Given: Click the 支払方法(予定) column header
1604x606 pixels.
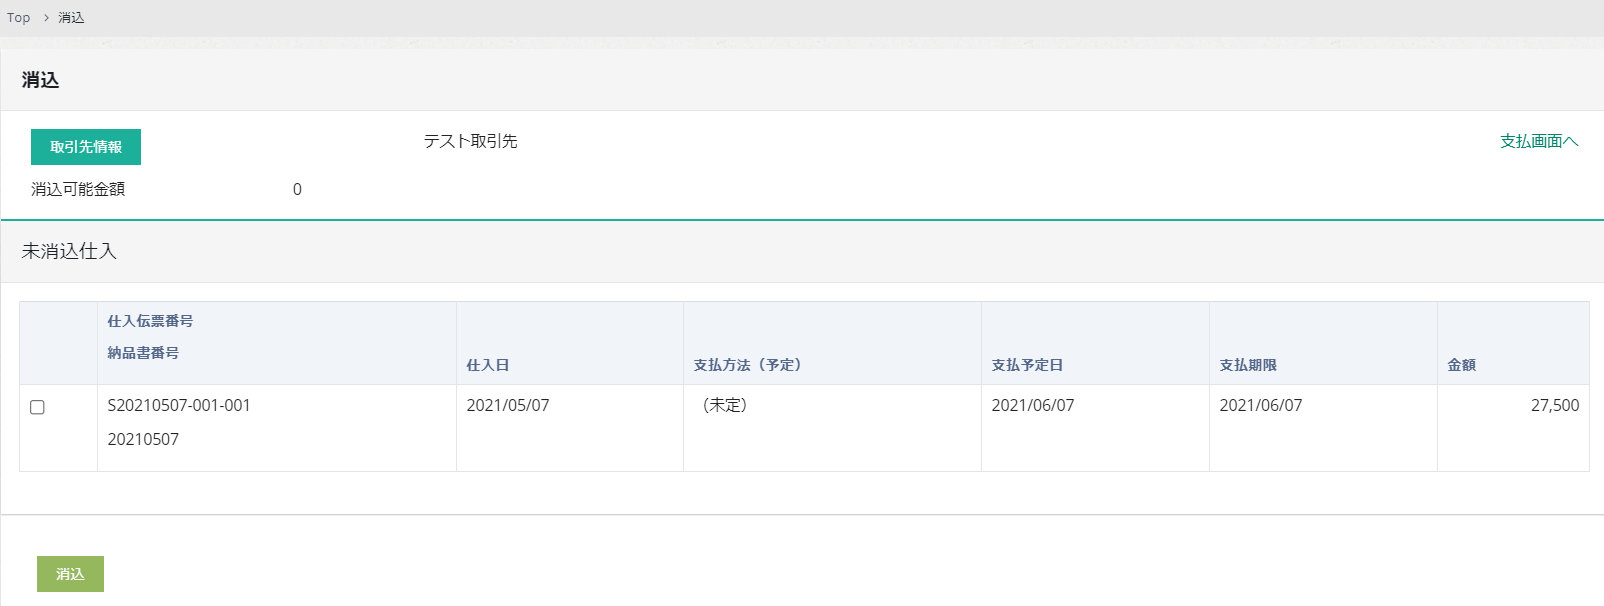Looking at the screenshot, I should (x=747, y=365).
